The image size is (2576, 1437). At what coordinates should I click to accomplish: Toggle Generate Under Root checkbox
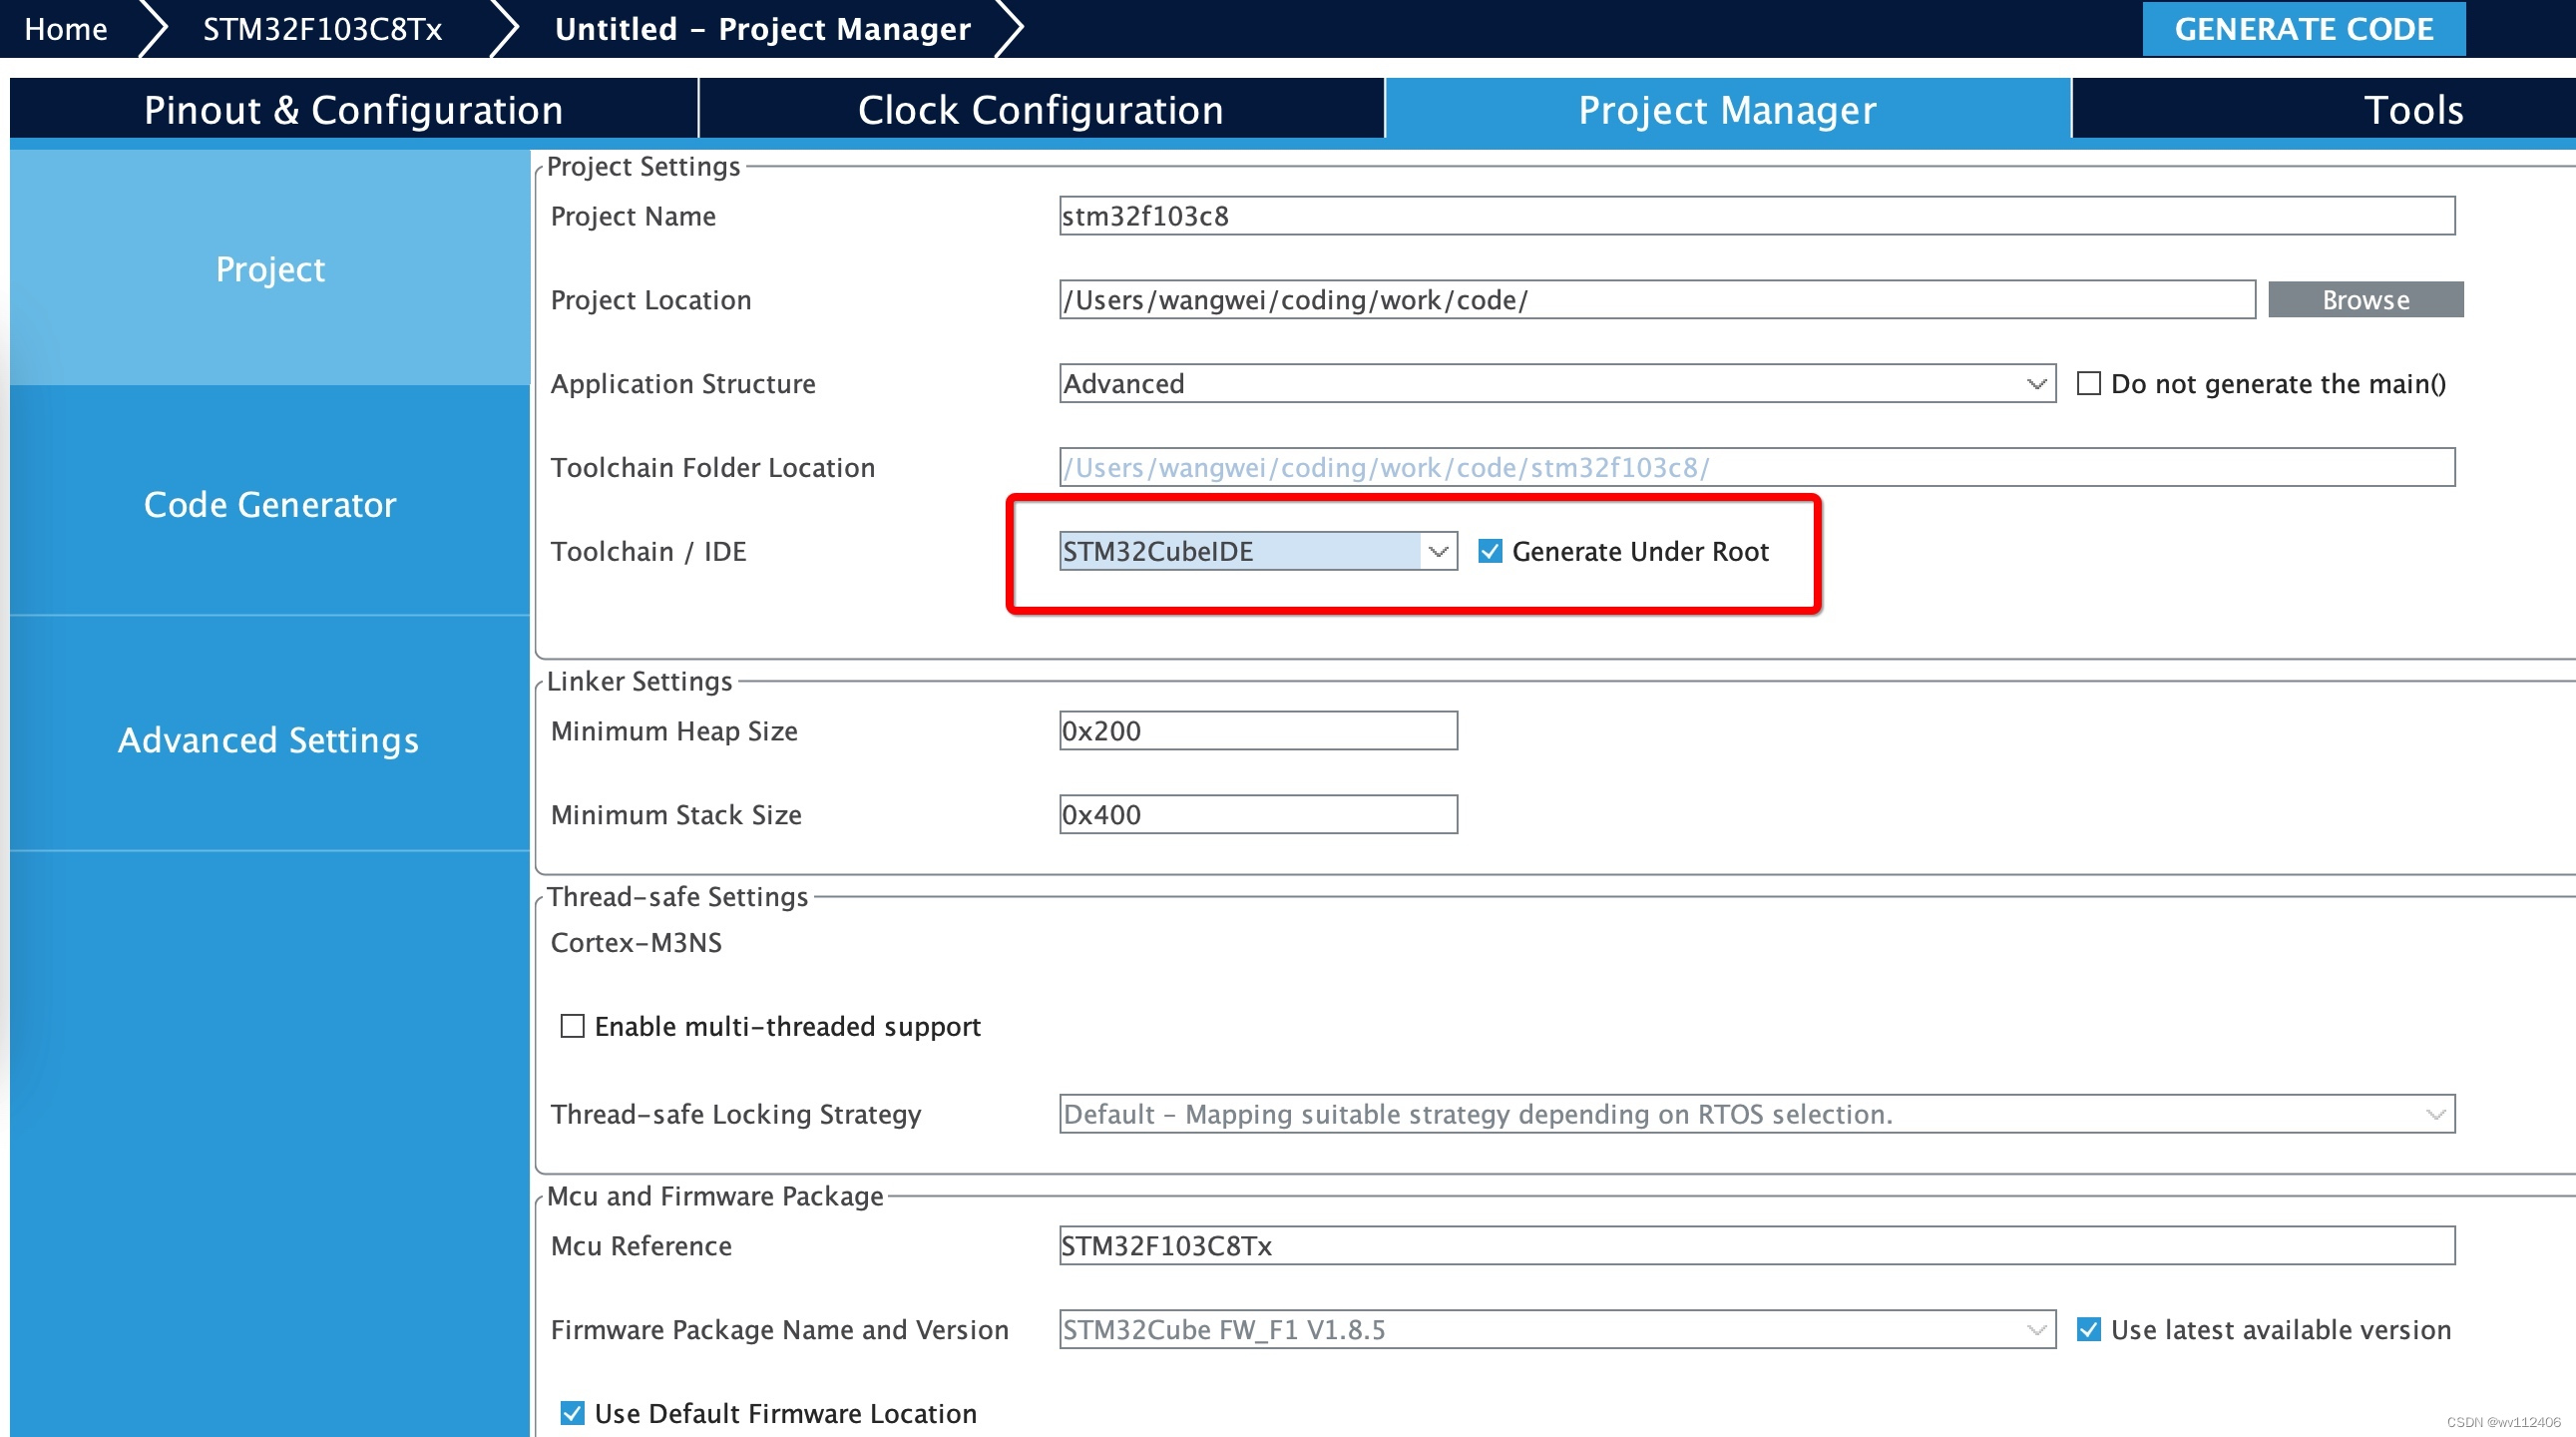1490,551
